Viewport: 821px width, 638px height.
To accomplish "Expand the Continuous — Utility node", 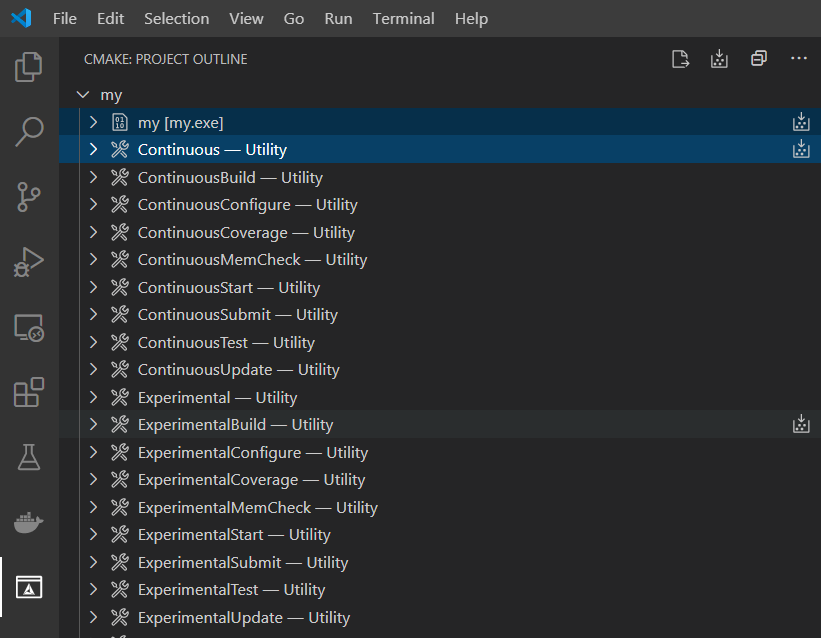I will point(94,150).
